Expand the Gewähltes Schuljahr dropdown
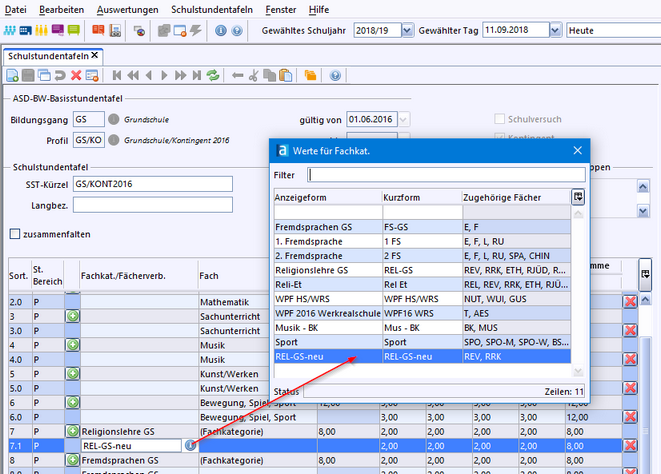Image resolution: width=661 pixels, height=474 pixels. (x=405, y=30)
